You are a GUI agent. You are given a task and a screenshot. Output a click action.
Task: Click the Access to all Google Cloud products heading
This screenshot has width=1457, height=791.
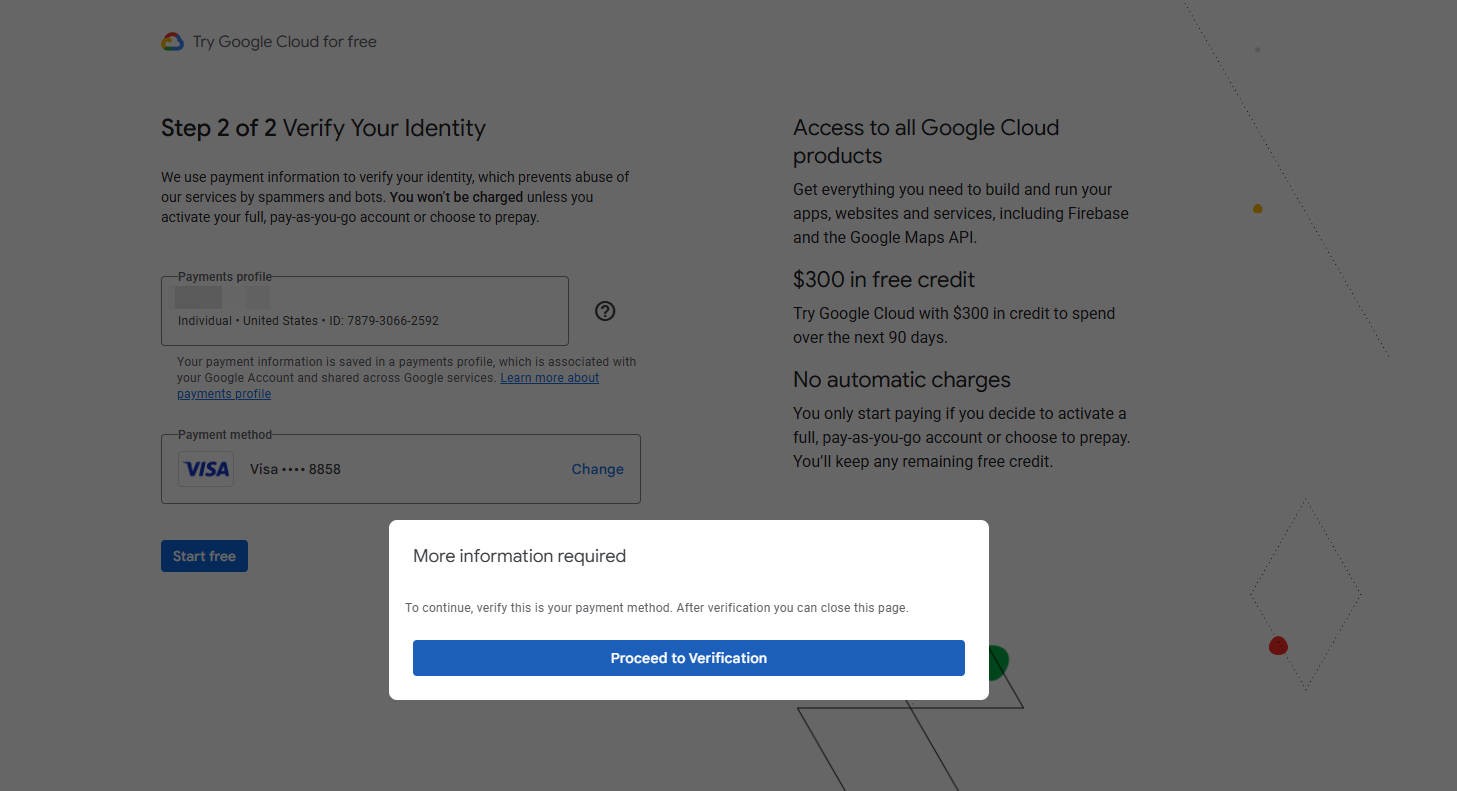(x=925, y=141)
